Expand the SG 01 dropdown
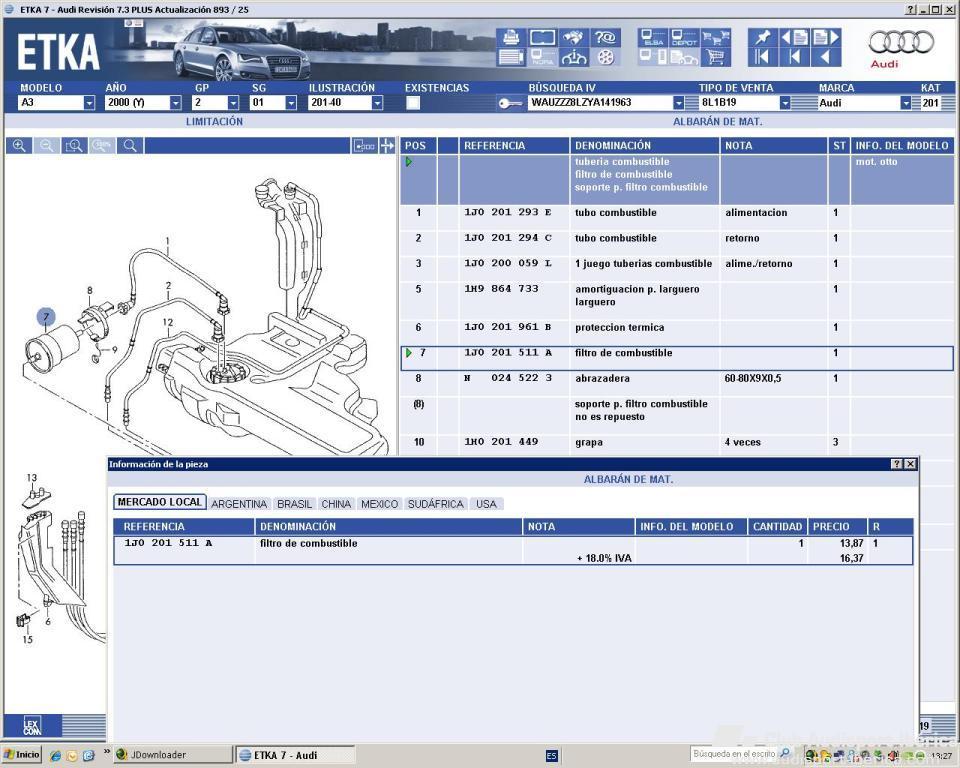 point(291,103)
